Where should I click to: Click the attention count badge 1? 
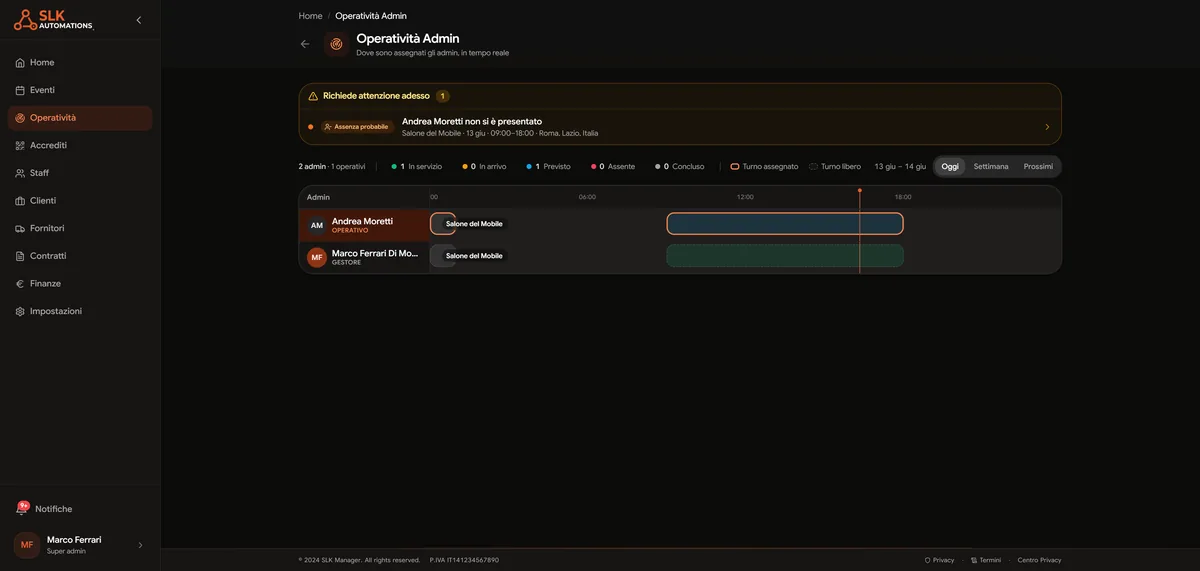pyautogui.click(x=443, y=96)
